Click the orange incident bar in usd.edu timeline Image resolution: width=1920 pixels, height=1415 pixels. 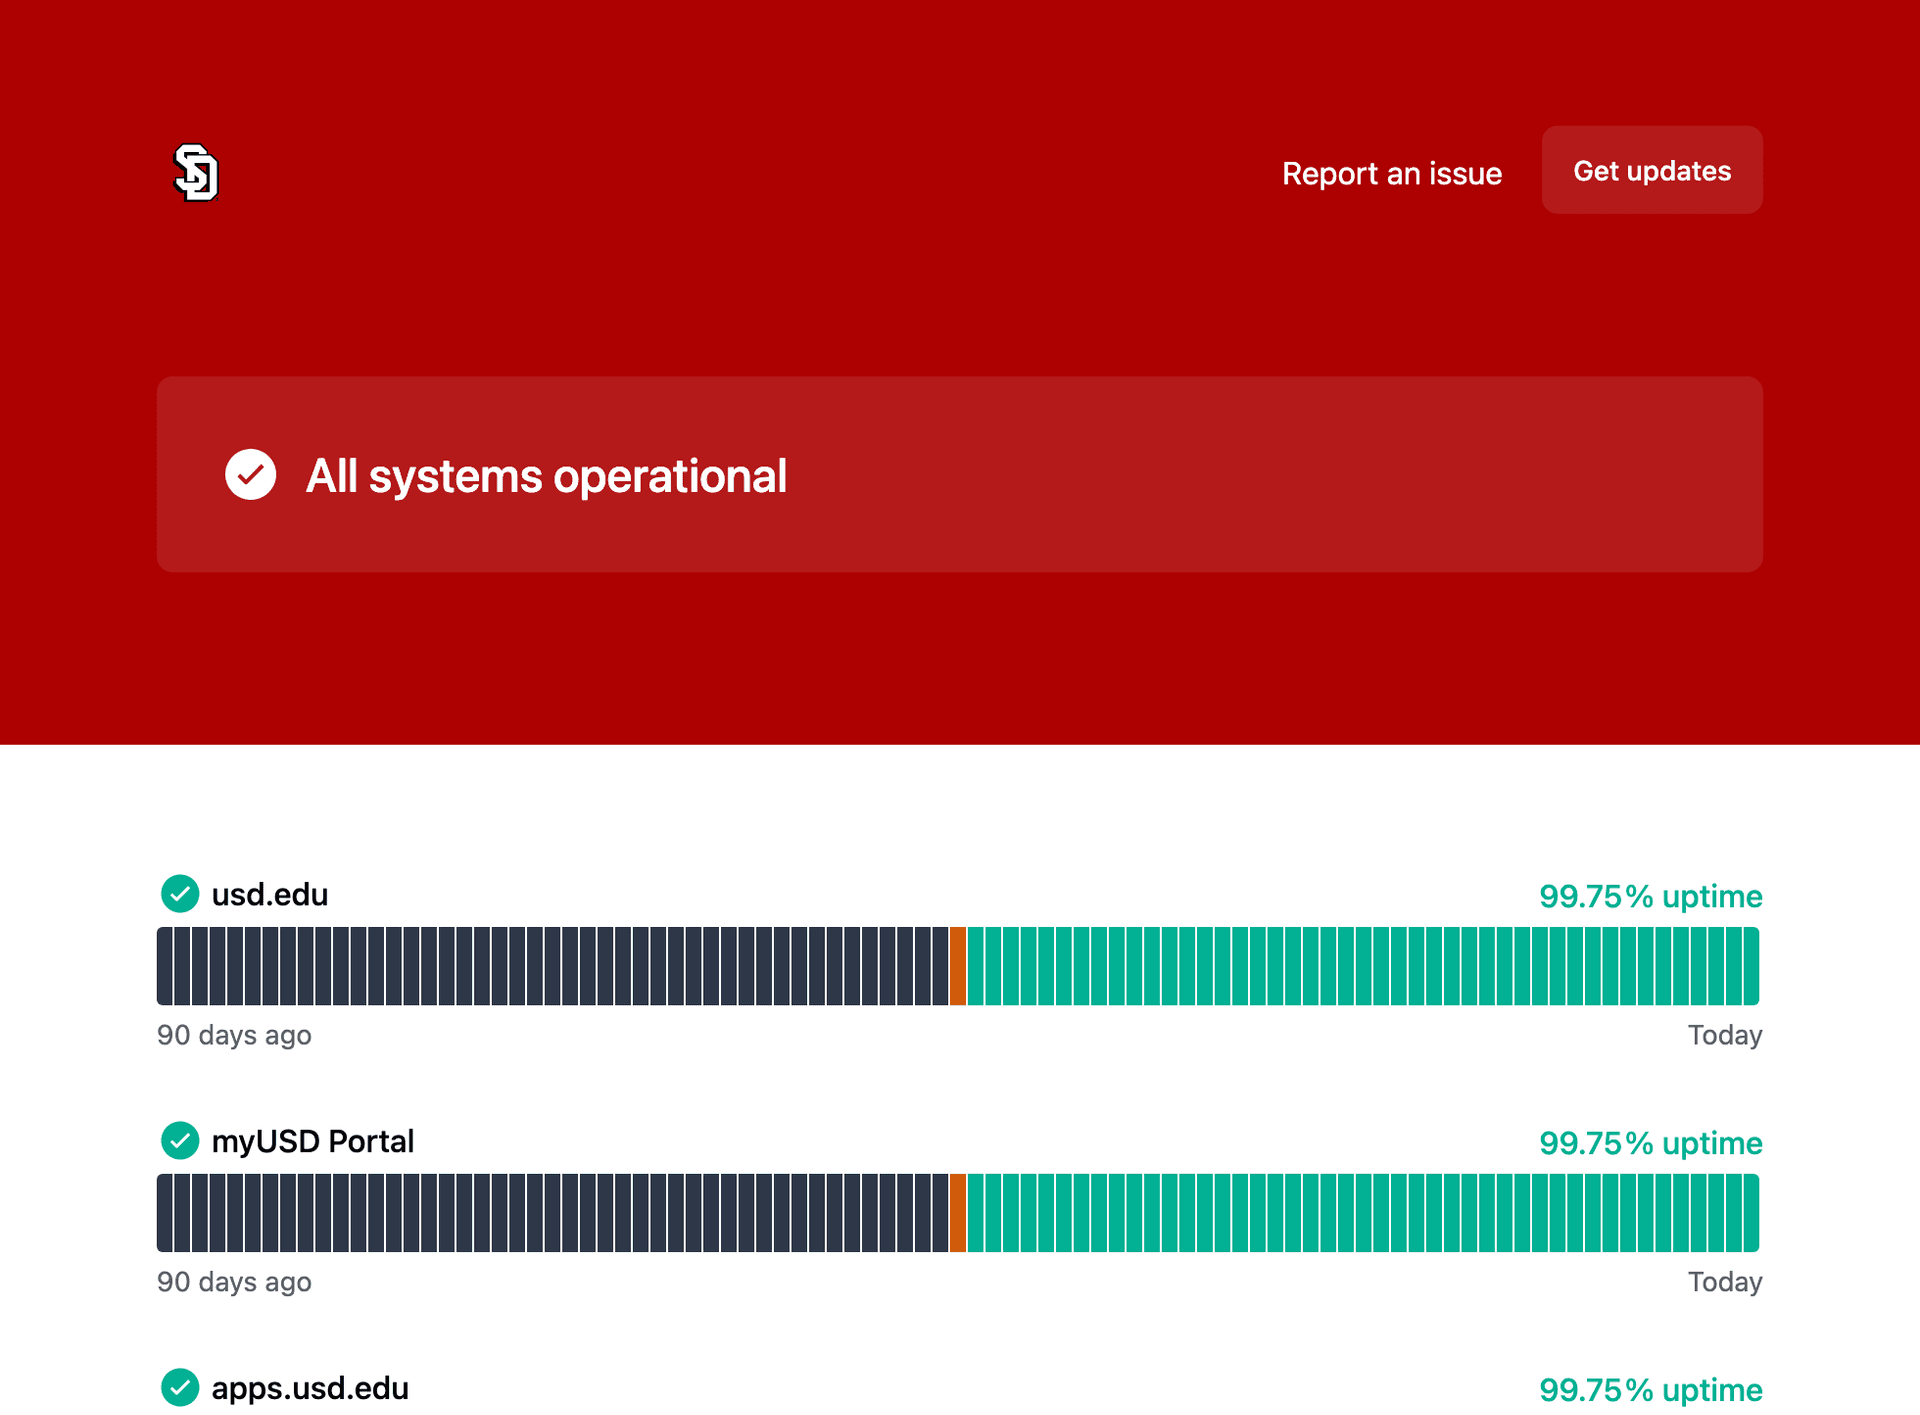click(x=957, y=966)
